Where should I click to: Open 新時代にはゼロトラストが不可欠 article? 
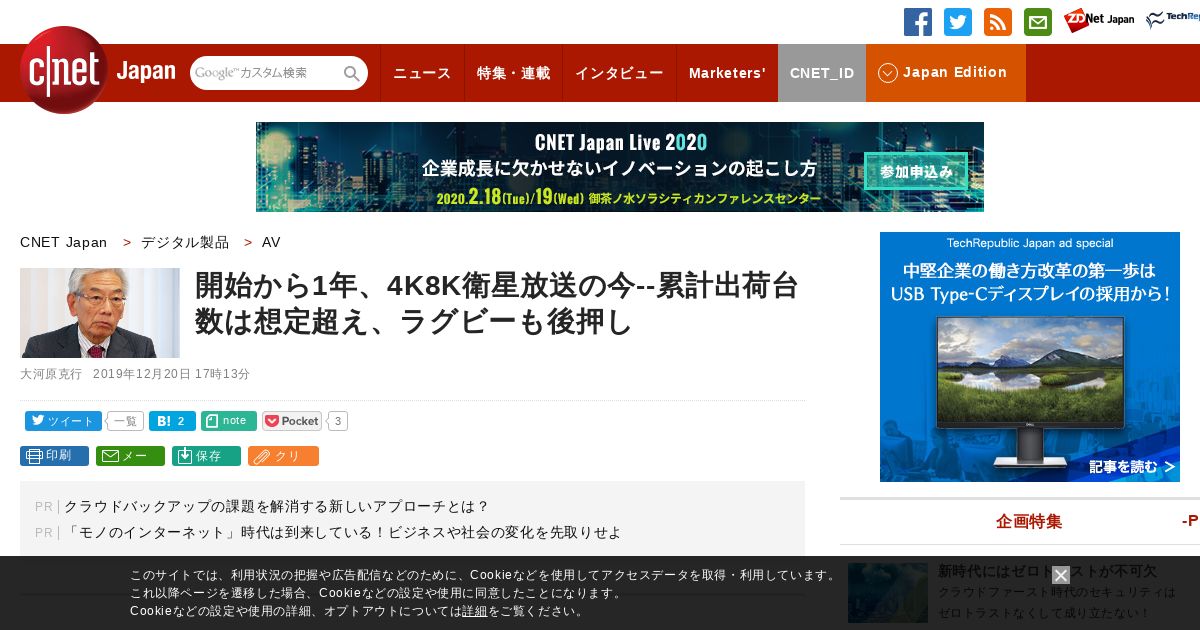point(1047,571)
